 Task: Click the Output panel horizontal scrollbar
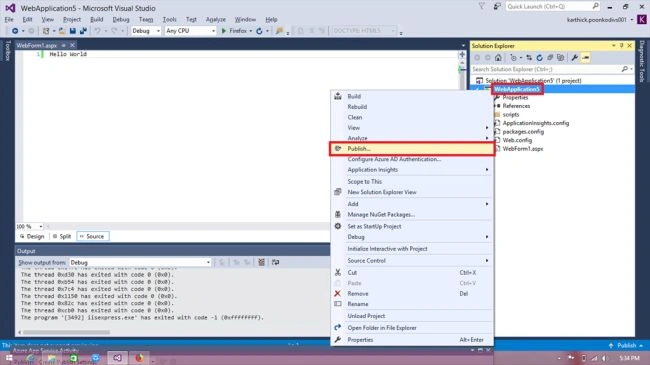[x=66, y=332]
